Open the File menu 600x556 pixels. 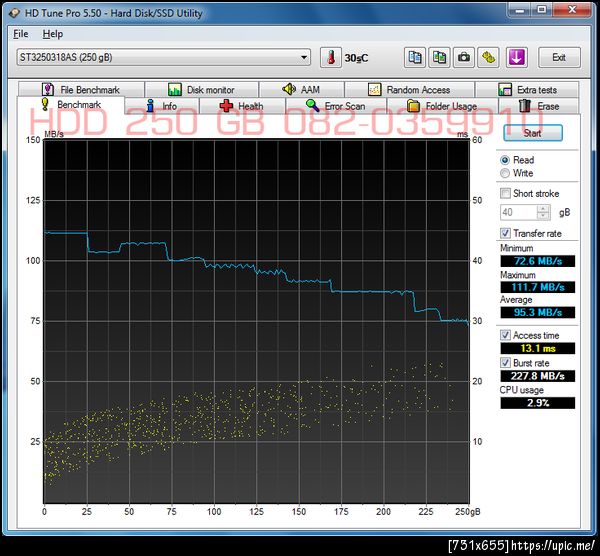21,34
